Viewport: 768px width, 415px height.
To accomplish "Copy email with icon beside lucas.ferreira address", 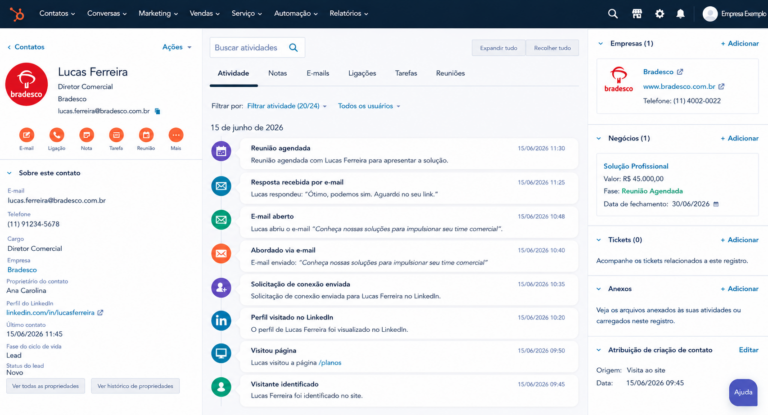I will pyautogui.click(x=157, y=111).
